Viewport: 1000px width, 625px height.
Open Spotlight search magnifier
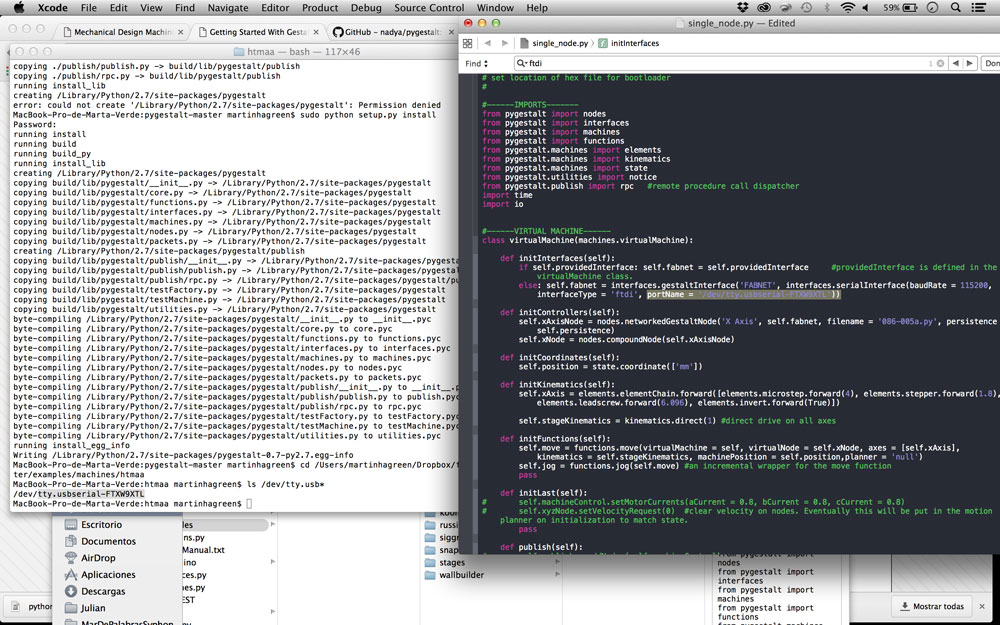click(955, 8)
